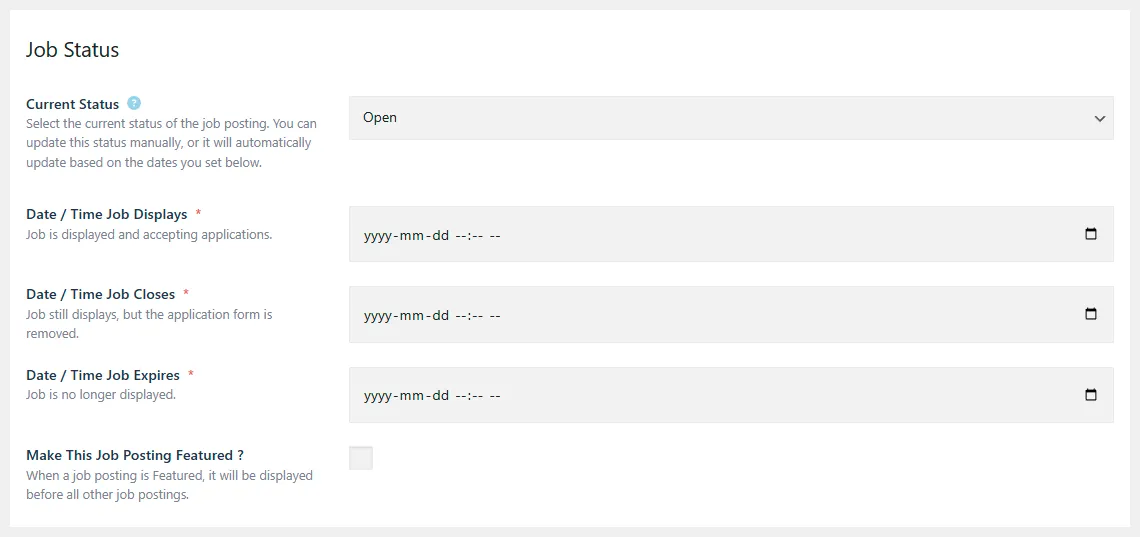Viewport: 1140px width, 537px height.
Task: Click the Make This Job Posting Featured label
Action: pos(135,455)
